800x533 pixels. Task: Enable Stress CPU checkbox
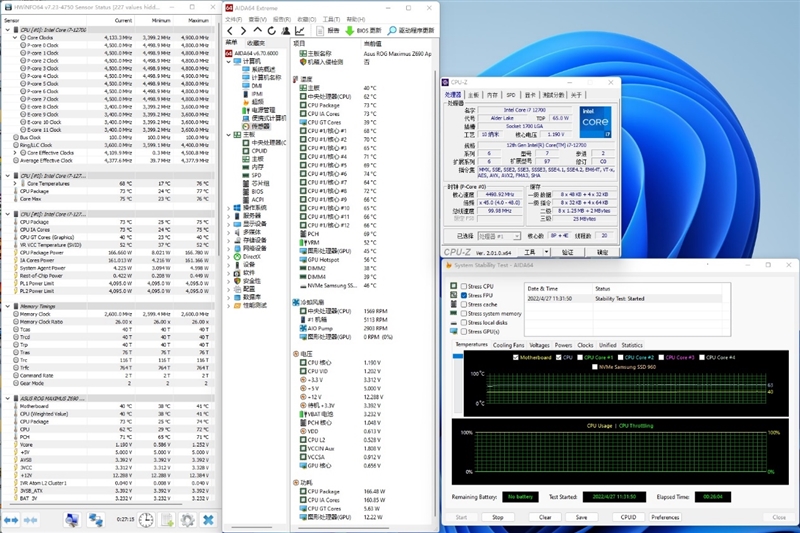(x=464, y=286)
